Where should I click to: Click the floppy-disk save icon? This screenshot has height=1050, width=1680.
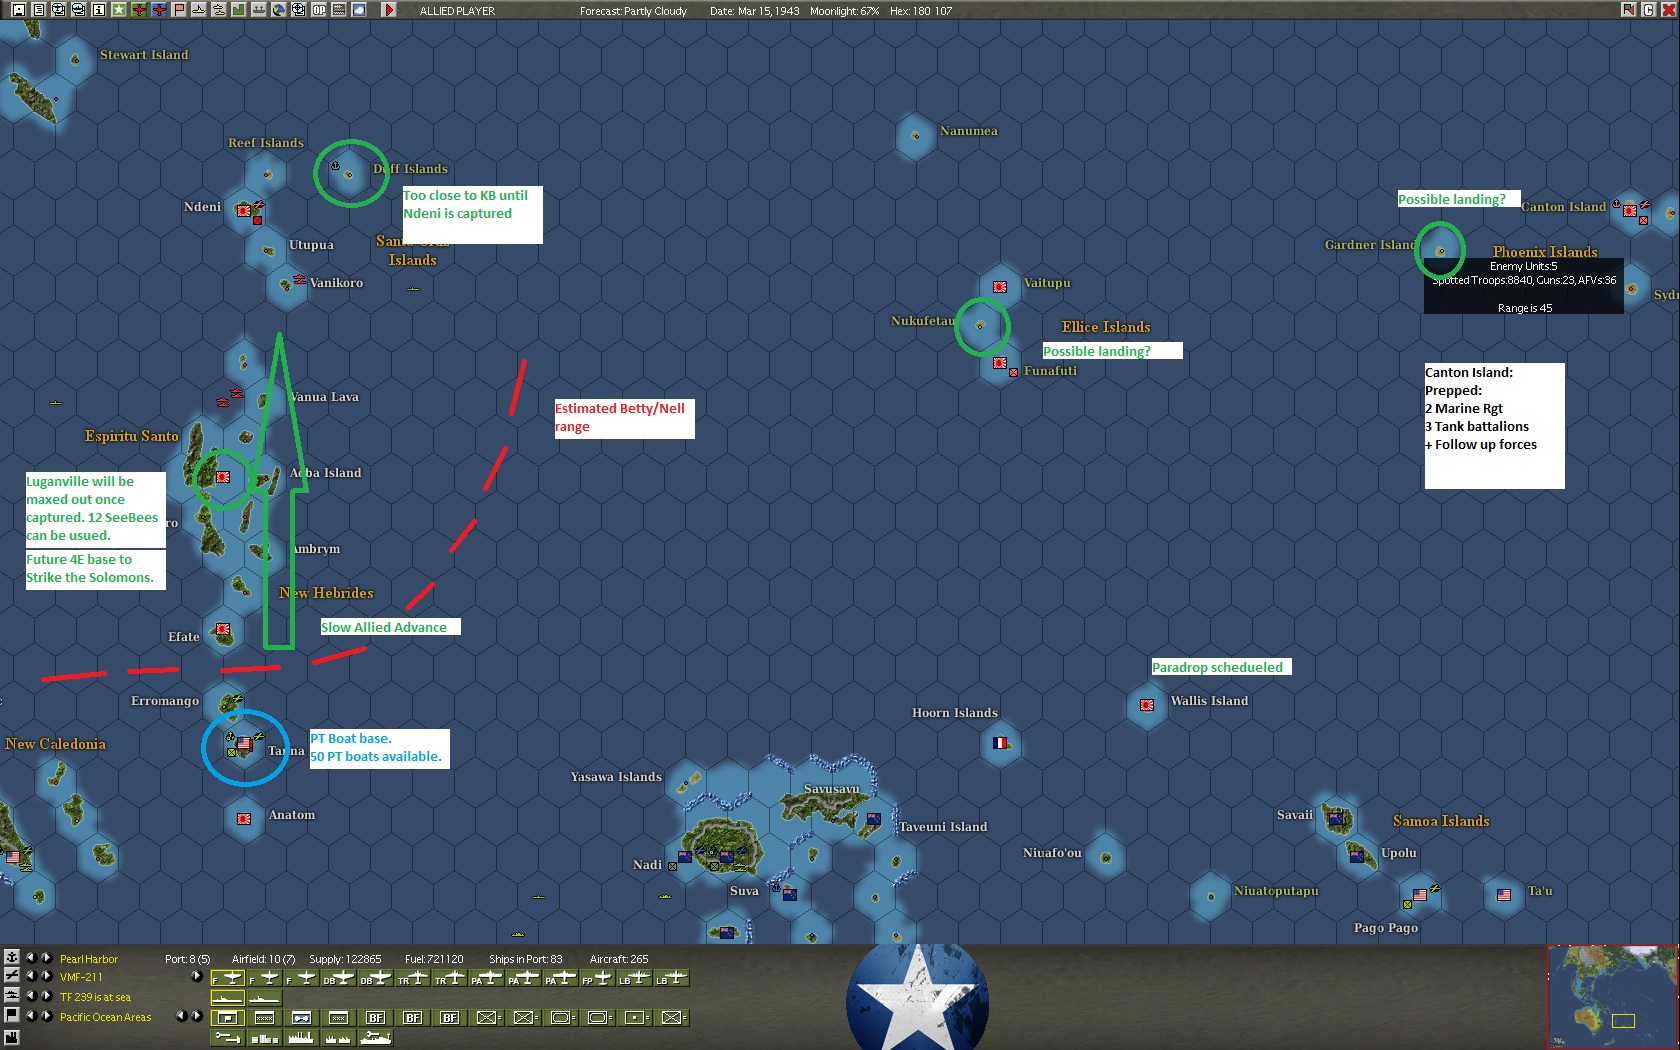[x=19, y=10]
